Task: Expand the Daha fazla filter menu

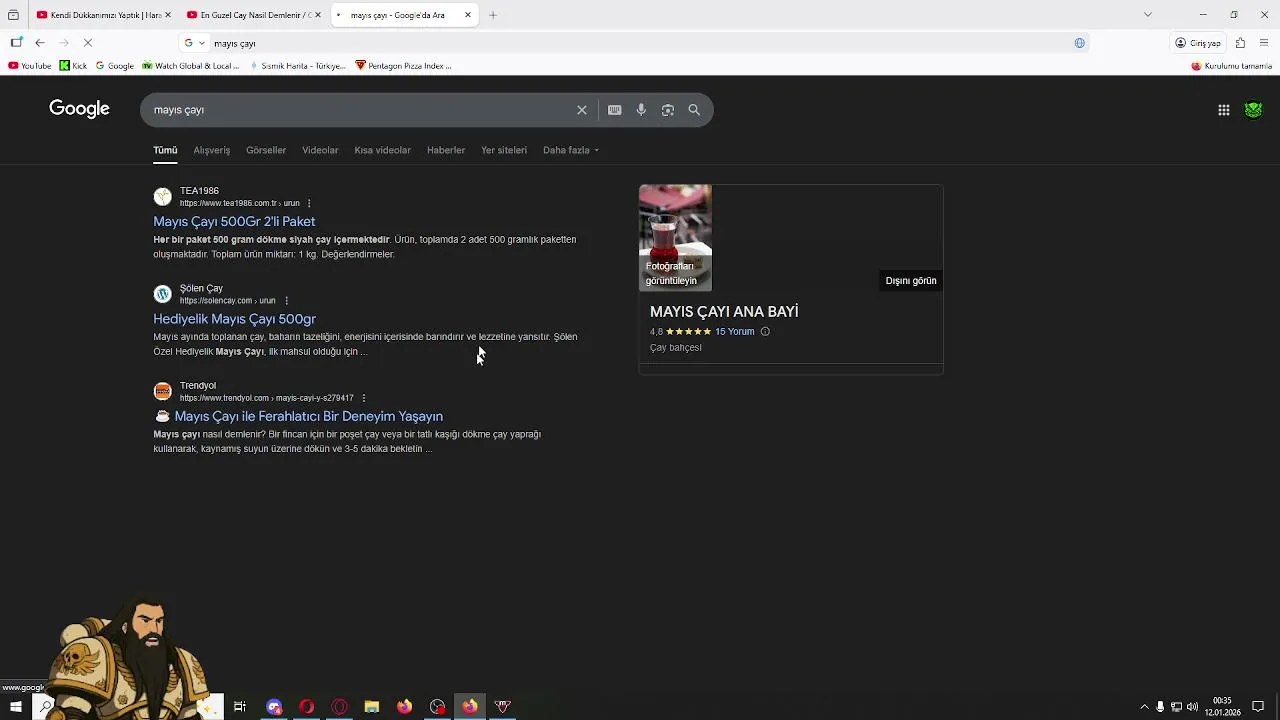Action: click(x=571, y=150)
